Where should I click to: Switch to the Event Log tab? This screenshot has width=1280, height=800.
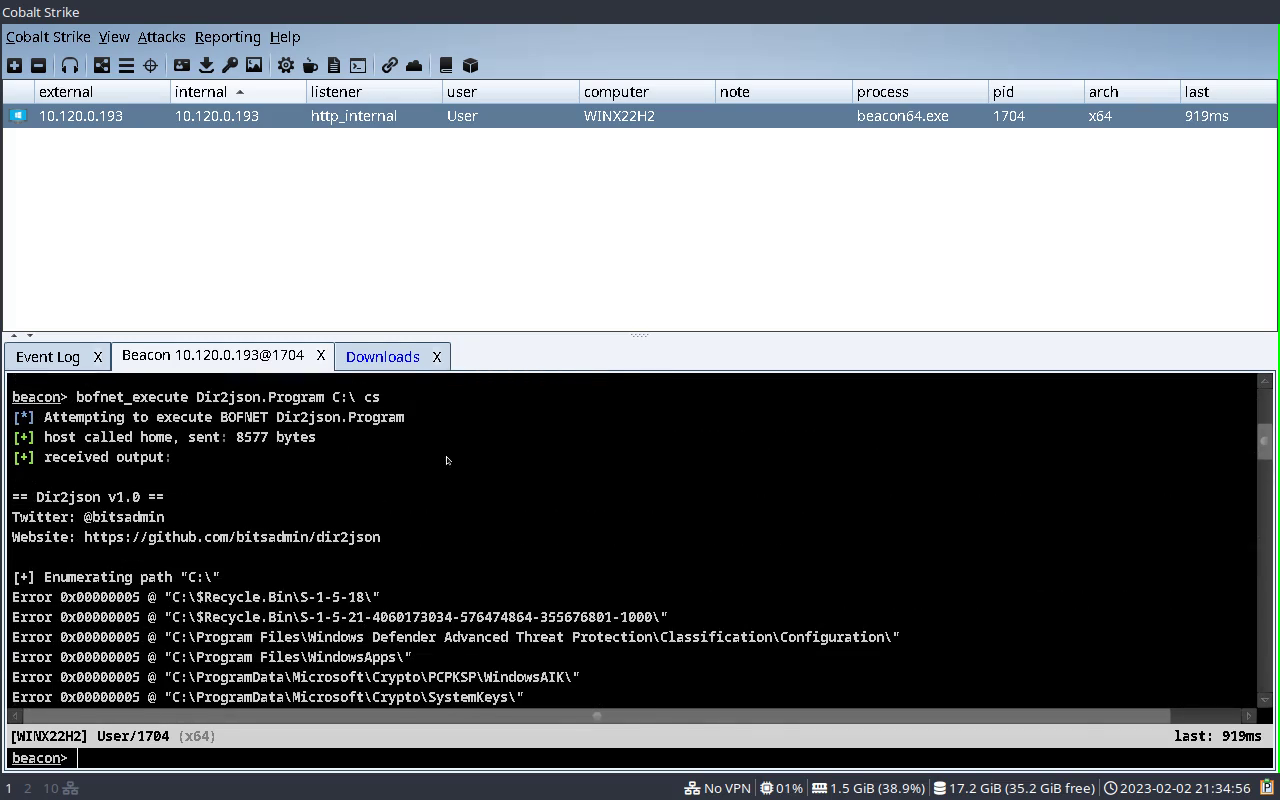tap(45, 356)
